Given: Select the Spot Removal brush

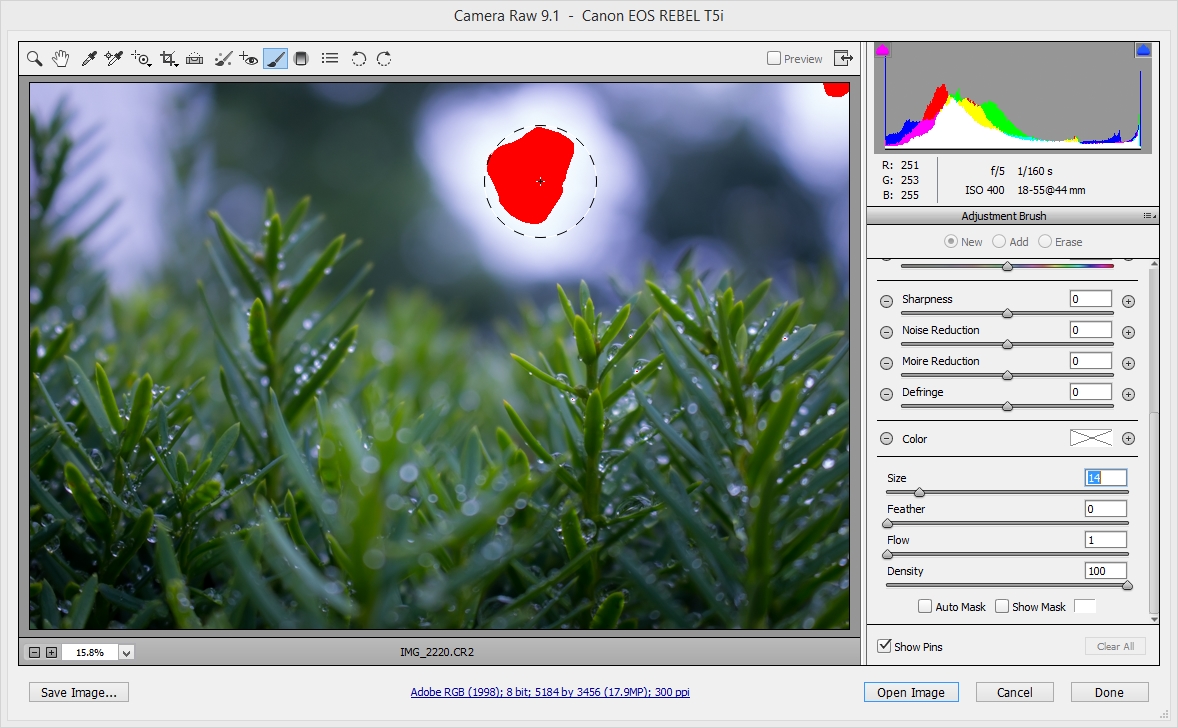Looking at the screenshot, I should [x=221, y=58].
